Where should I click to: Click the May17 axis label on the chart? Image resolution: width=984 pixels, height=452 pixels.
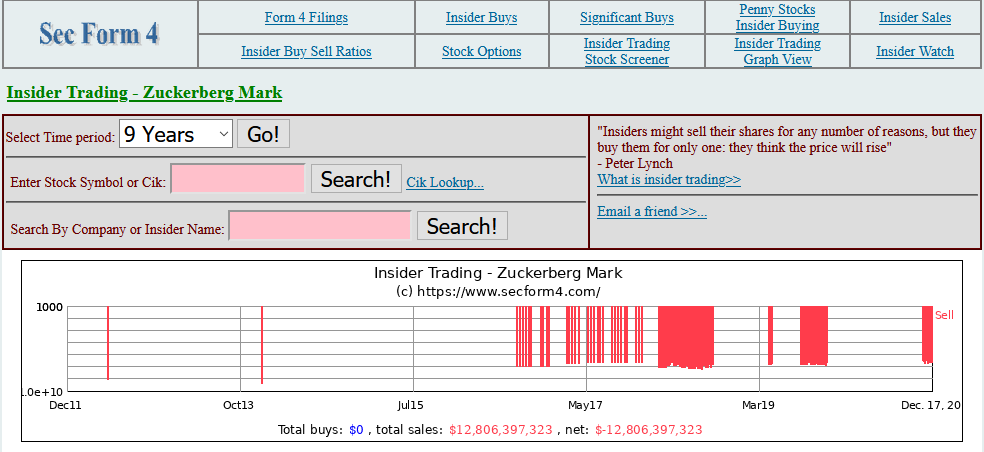click(585, 406)
